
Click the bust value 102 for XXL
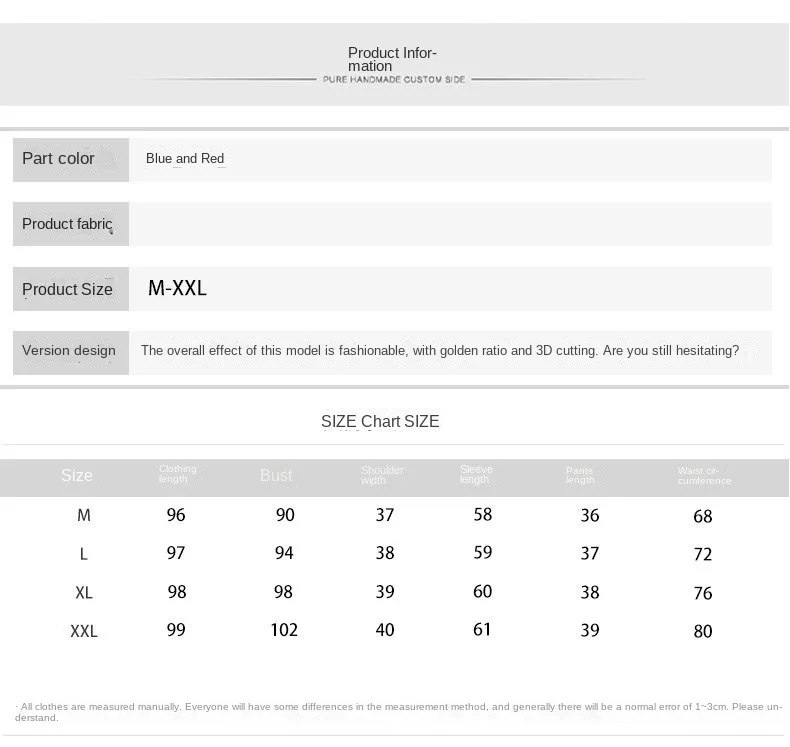click(x=284, y=630)
